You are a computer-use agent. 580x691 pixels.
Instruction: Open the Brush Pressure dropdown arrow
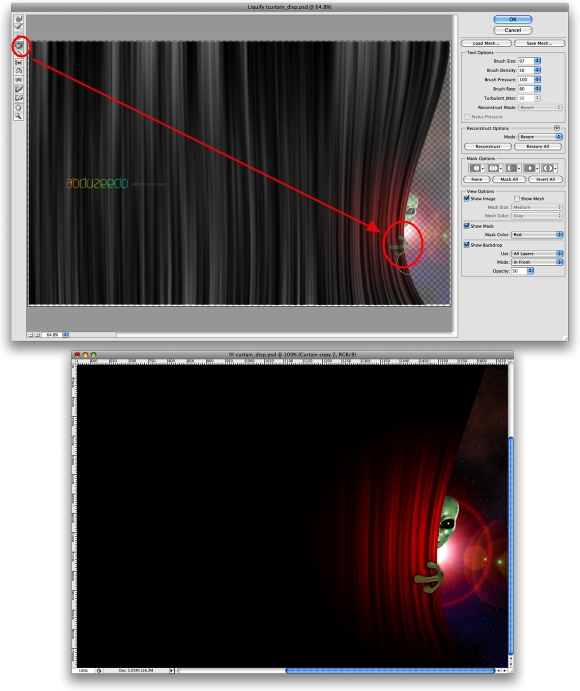click(537, 79)
